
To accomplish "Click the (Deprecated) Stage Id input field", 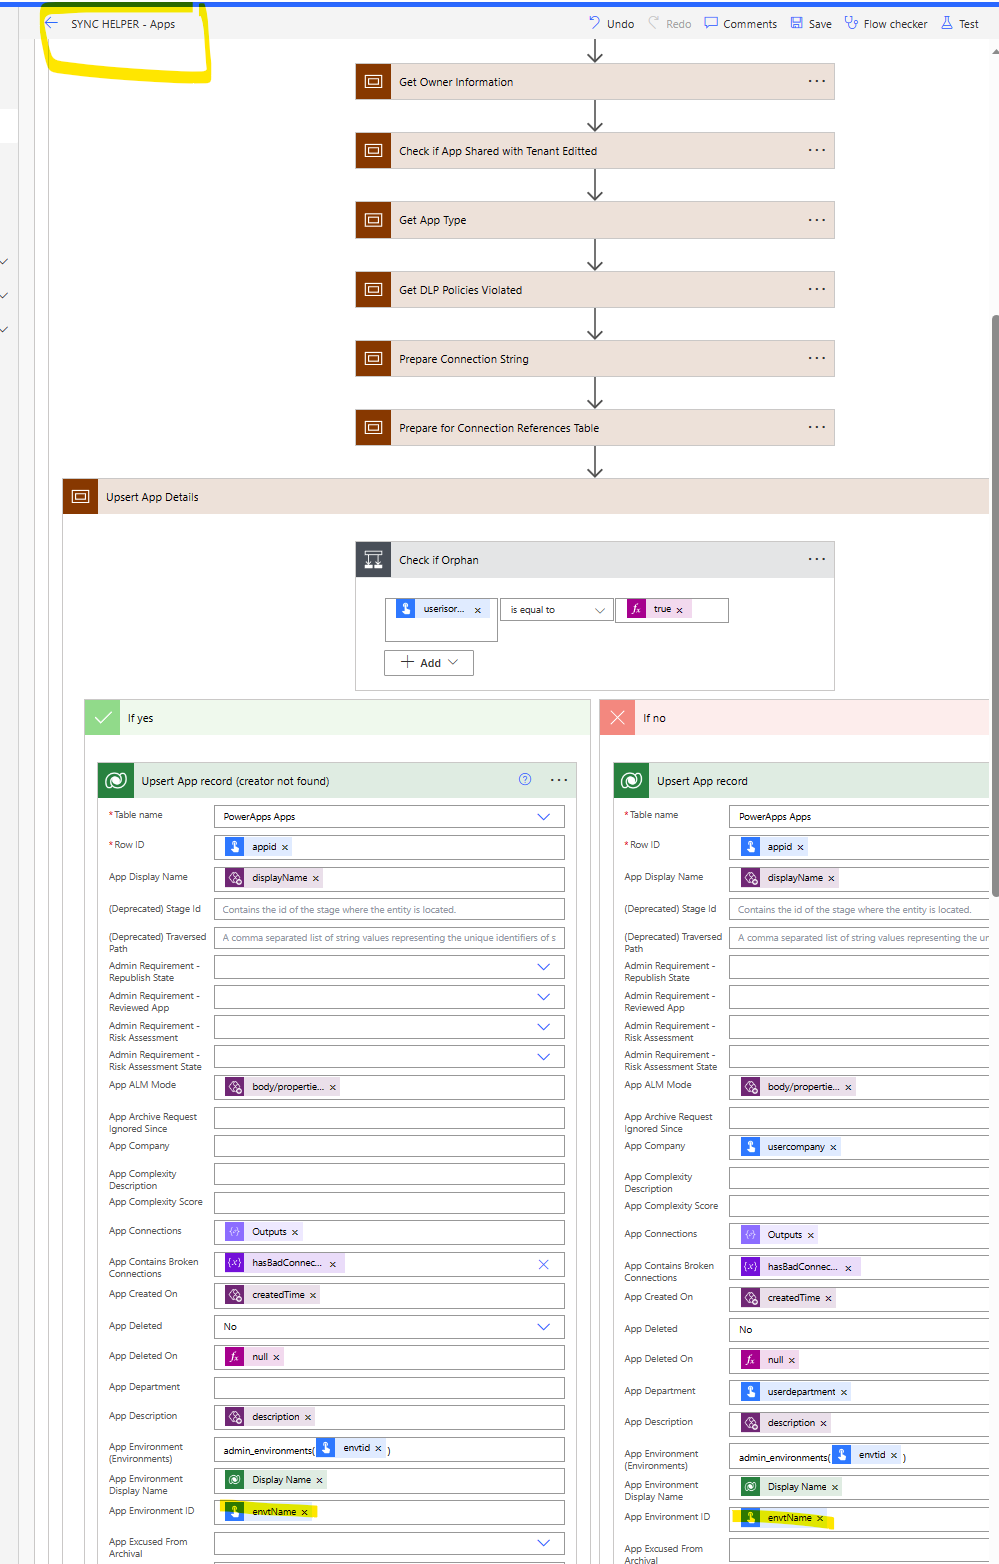I will [388, 908].
